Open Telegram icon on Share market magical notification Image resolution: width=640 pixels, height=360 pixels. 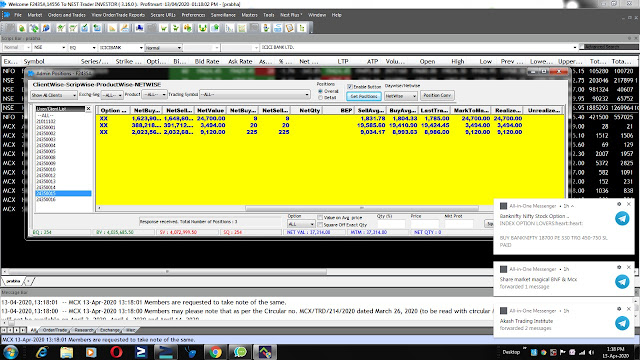click(x=622, y=282)
